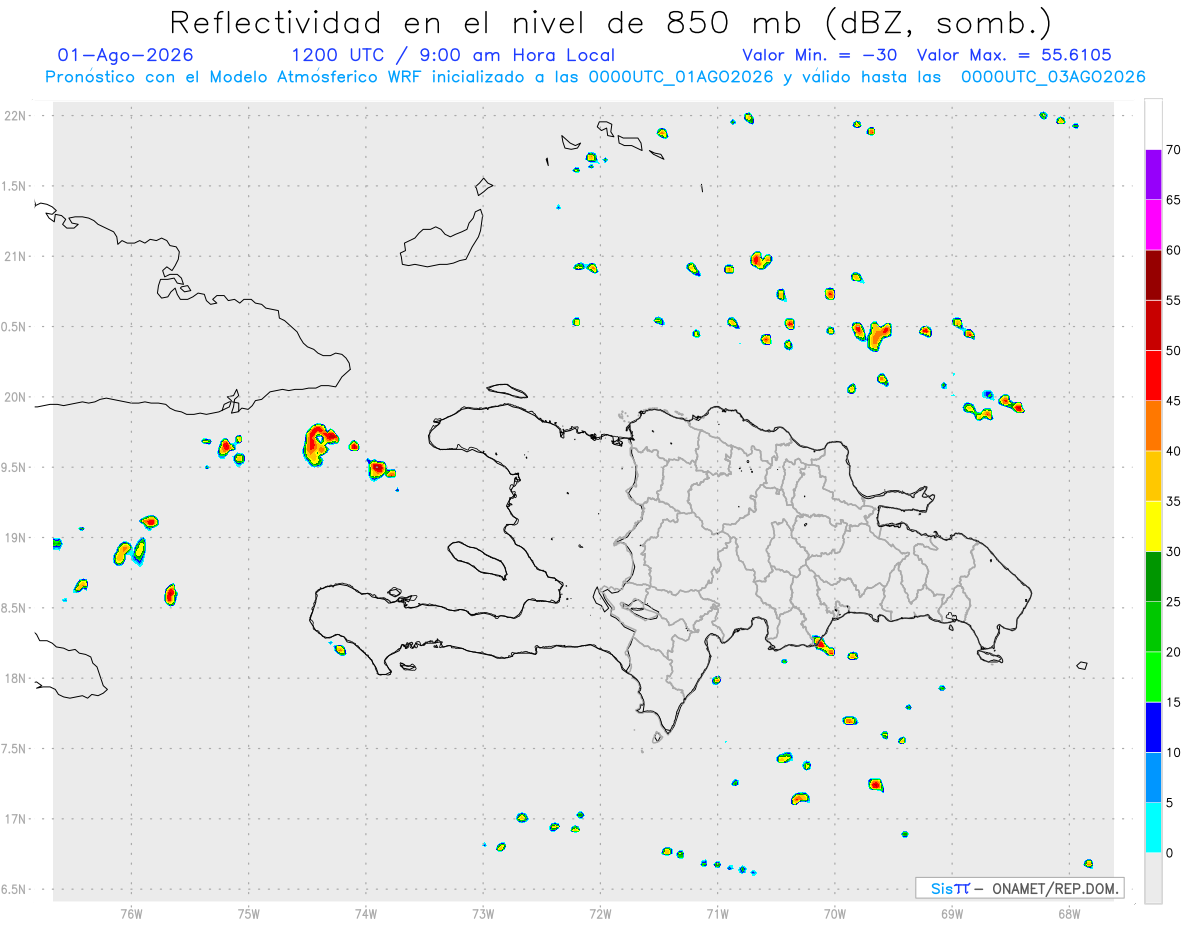
Task: Click the longitude label '71W'
Action: pyautogui.click(x=717, y=914)
